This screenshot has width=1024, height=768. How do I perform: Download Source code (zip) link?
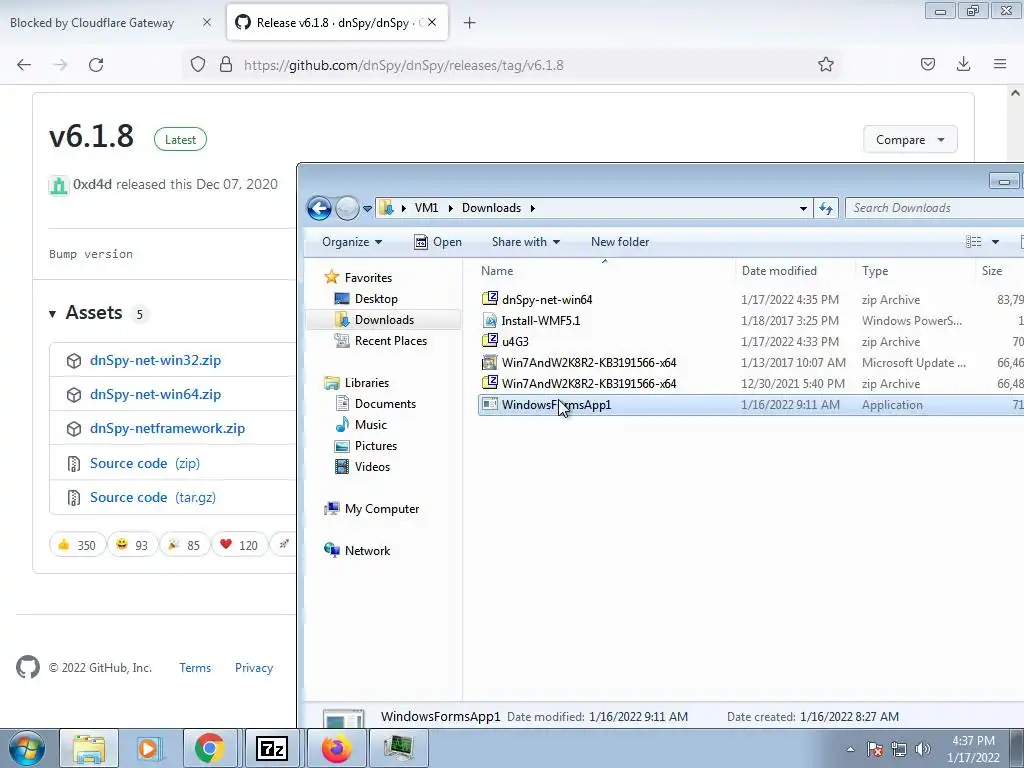[145, 463]
